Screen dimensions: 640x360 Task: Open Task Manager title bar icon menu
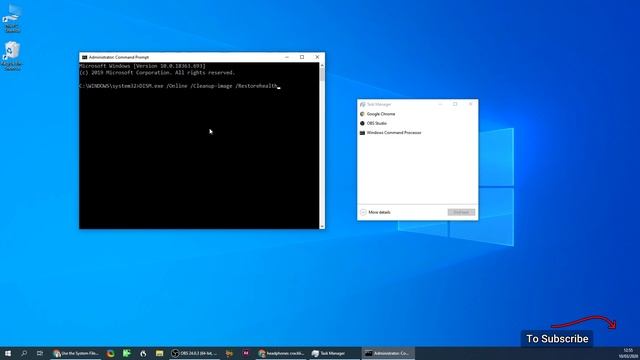click(x=362, y=104)
